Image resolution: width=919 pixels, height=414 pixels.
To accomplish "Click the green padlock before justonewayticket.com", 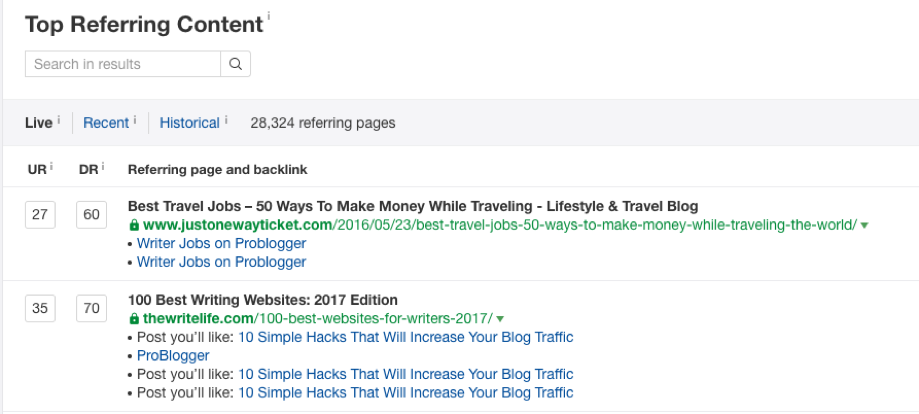I will tap(134, 225).
